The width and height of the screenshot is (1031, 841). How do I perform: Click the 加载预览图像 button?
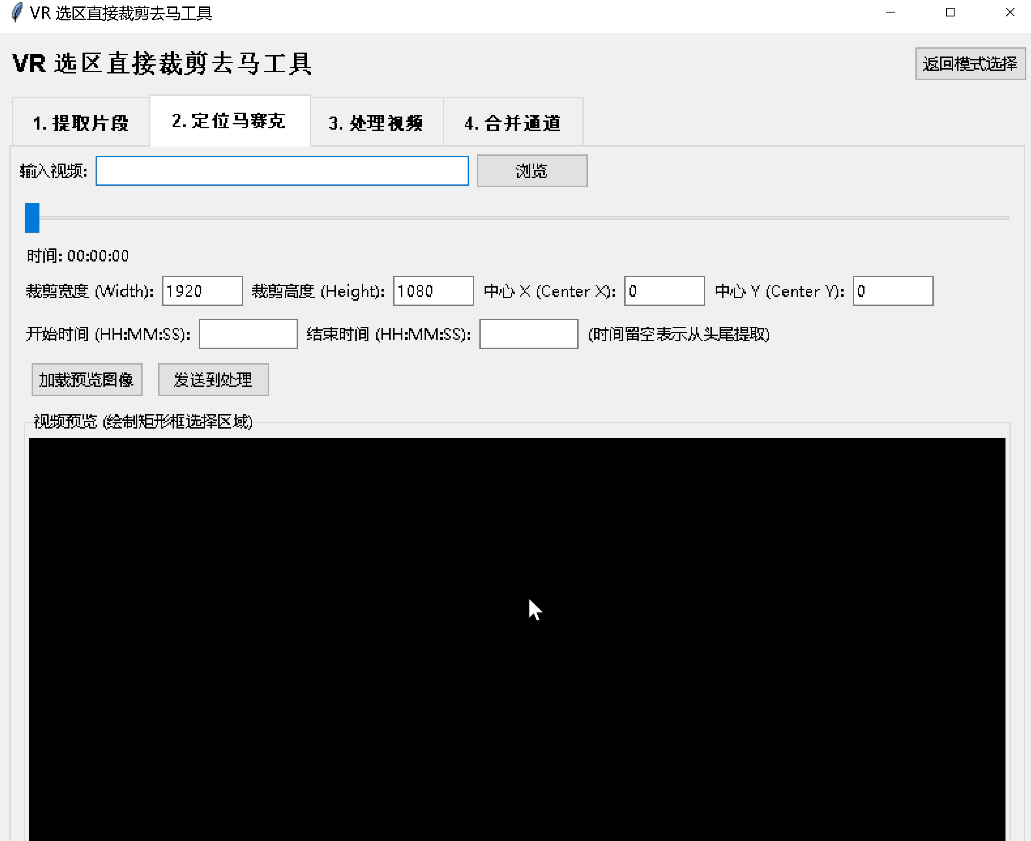click(87, 379)
